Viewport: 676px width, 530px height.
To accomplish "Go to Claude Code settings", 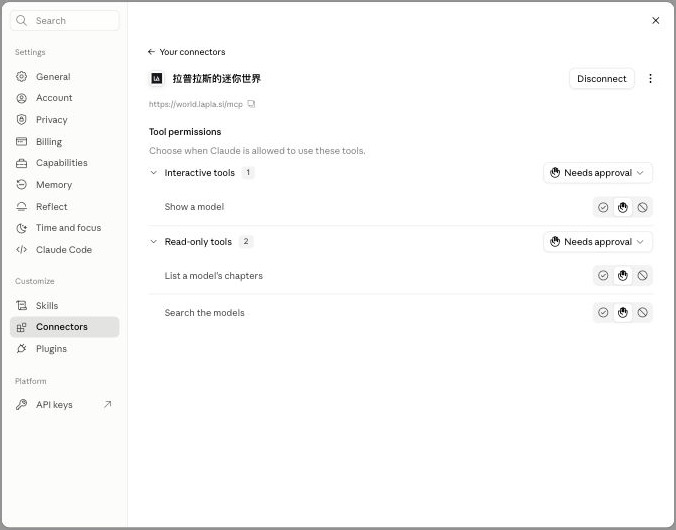I will coord(65,249).
